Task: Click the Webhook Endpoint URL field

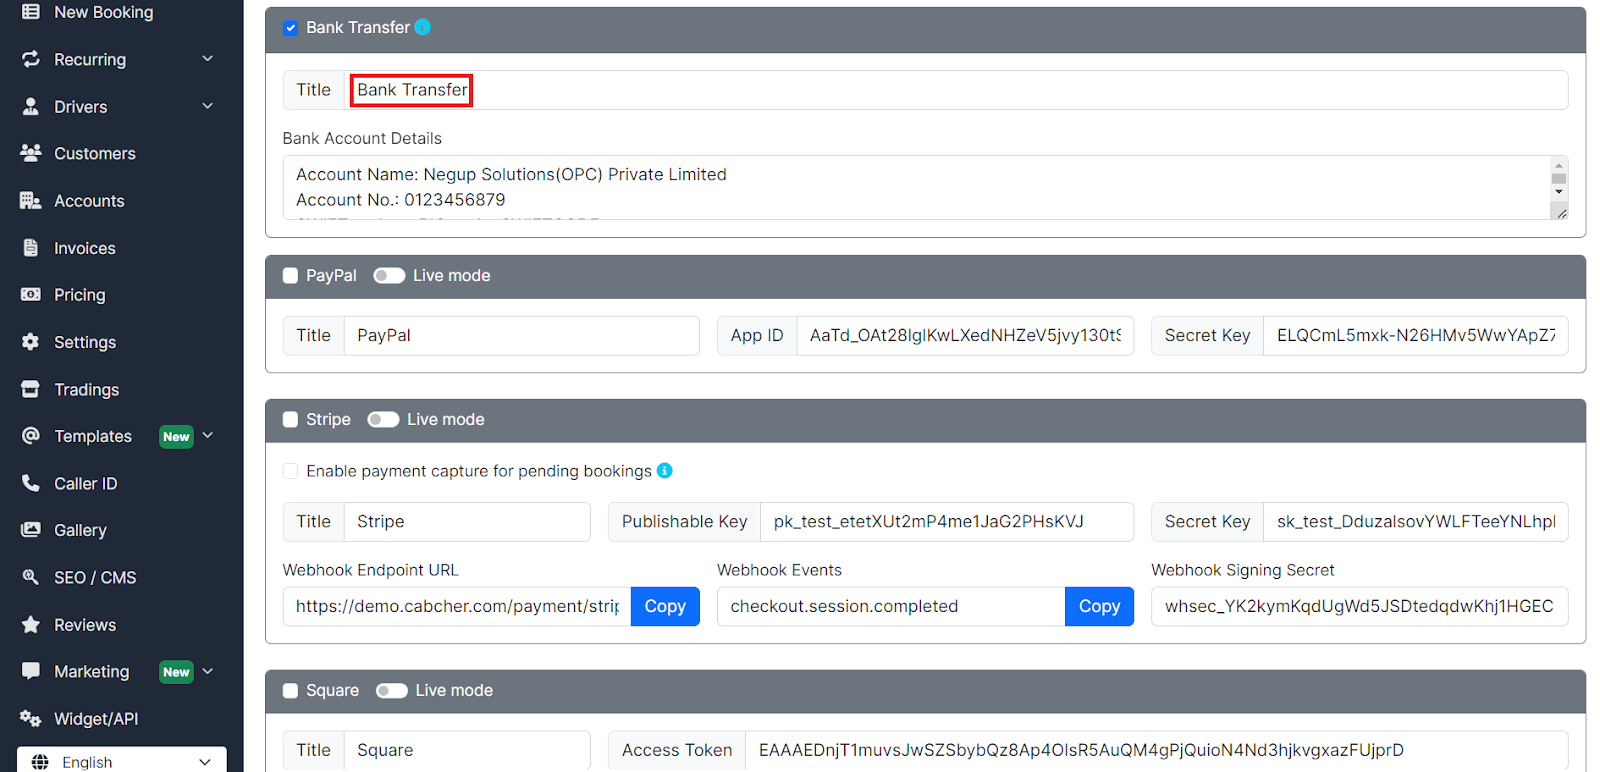Action: click(x=457, y=606)
